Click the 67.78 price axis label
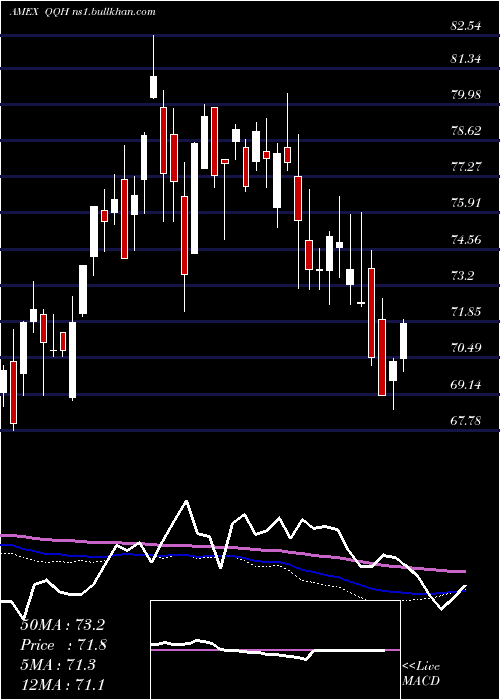500x700 pixels. tap(466, 421)
